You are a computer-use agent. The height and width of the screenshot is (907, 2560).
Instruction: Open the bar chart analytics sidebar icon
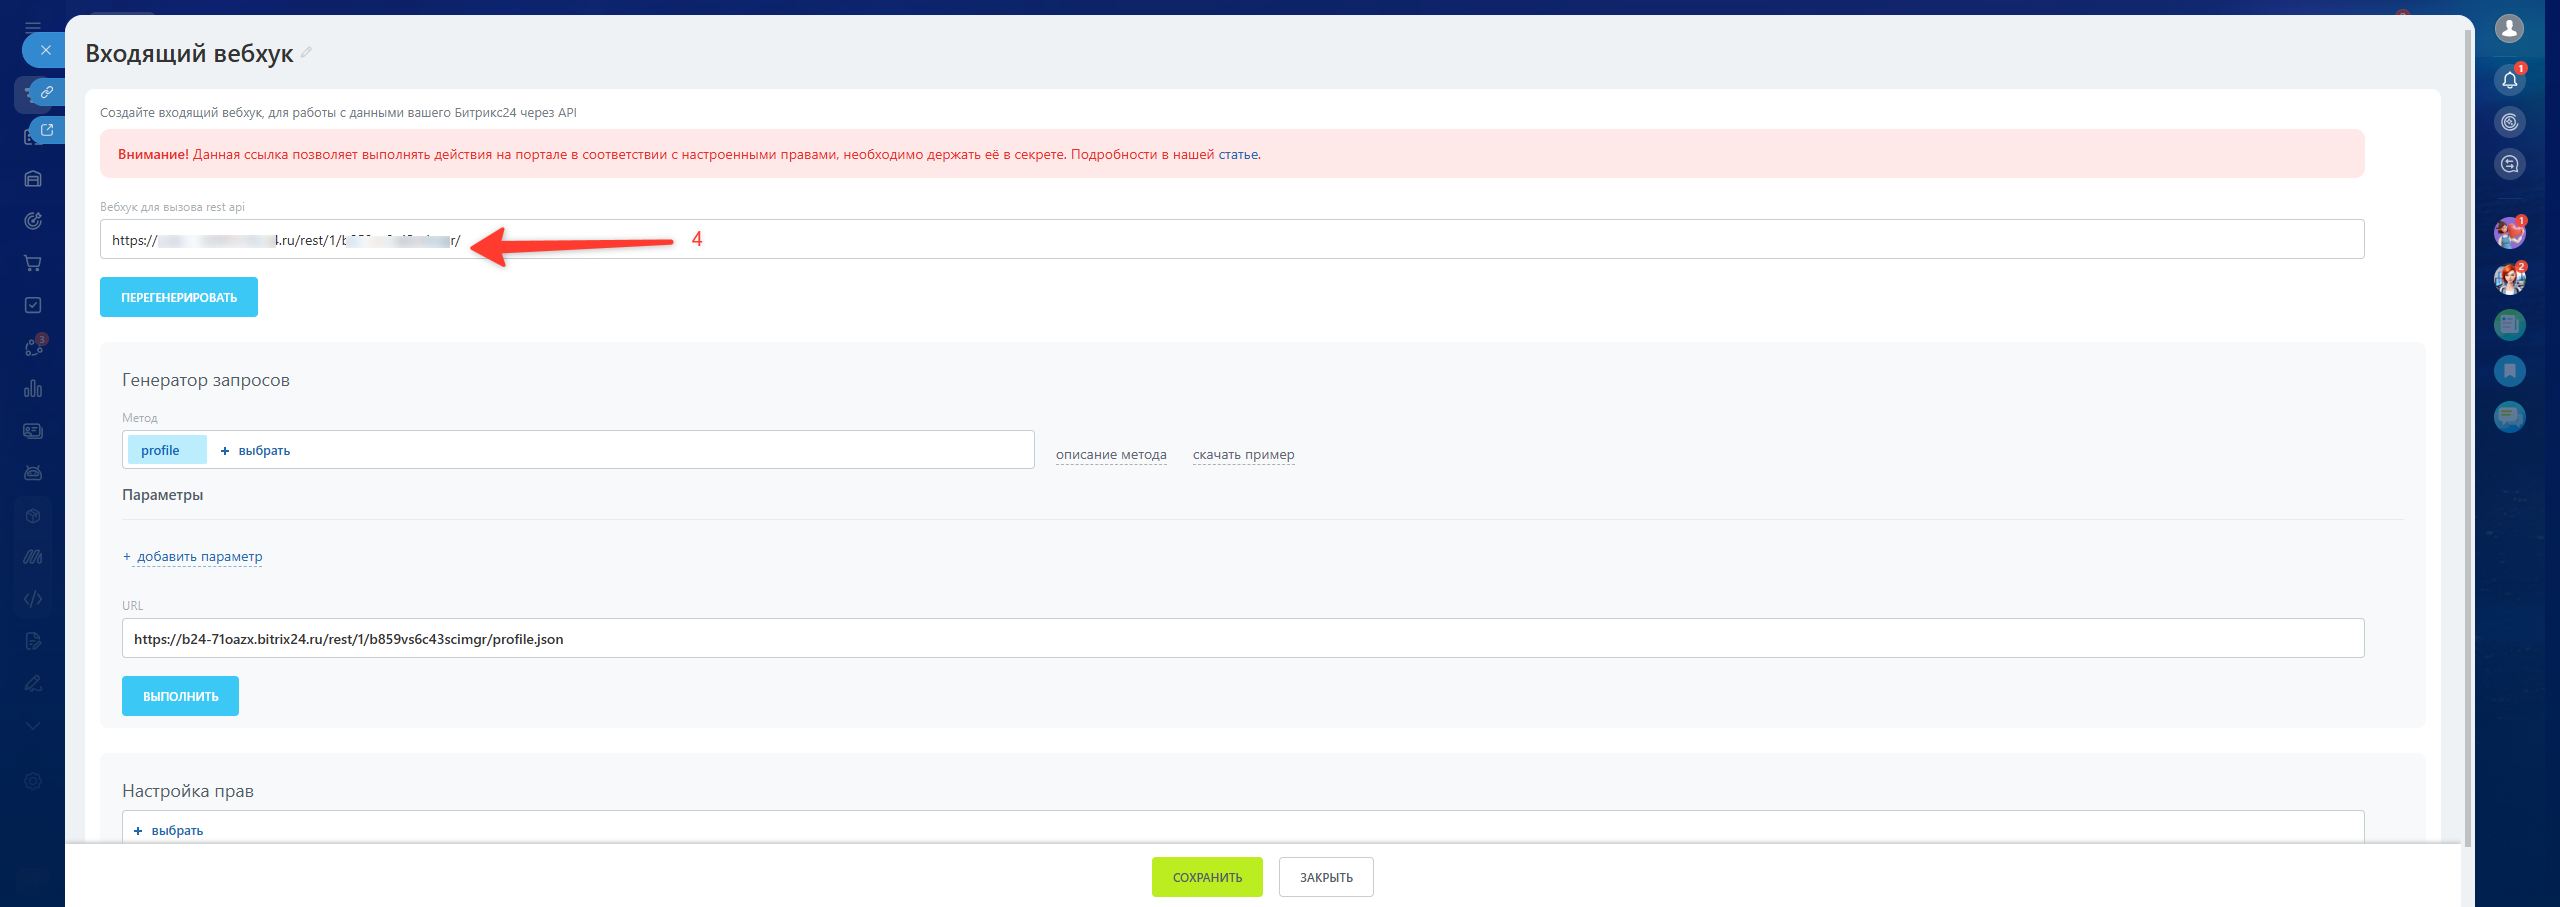click(33, 389)
